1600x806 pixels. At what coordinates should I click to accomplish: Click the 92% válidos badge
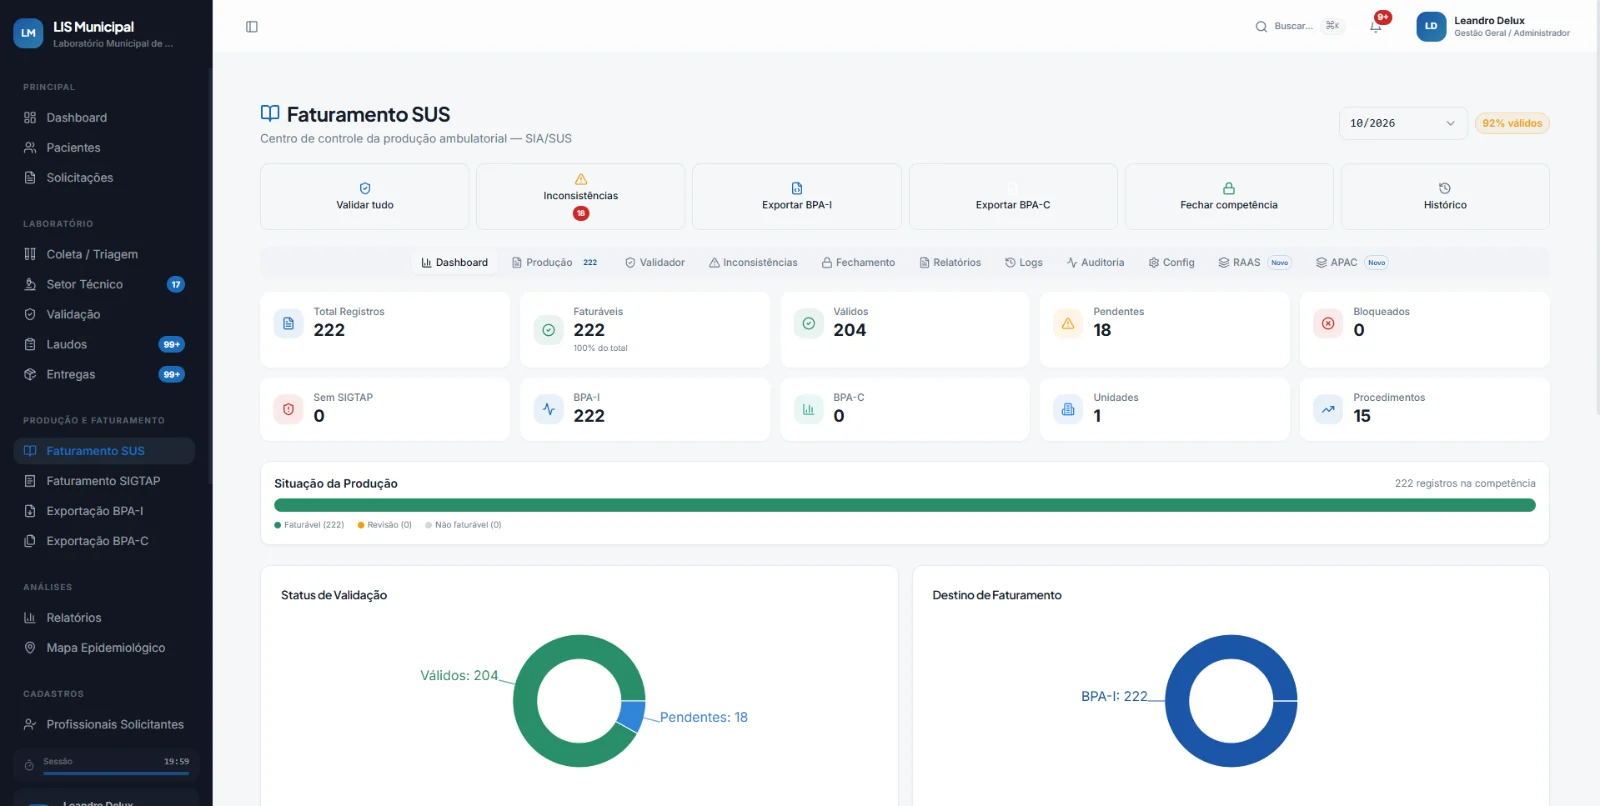point(1512,123)
